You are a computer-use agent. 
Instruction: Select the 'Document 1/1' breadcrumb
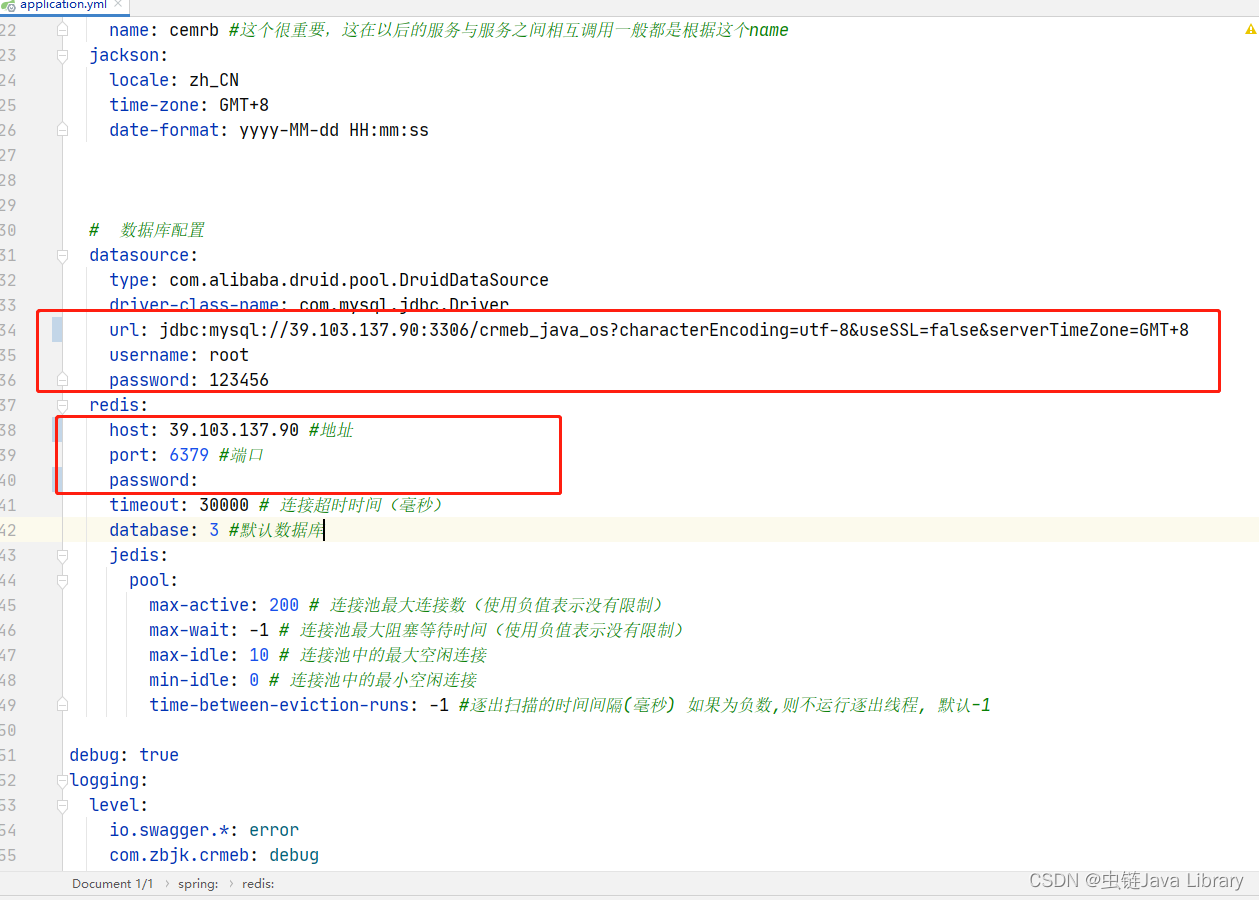click(x=112, y=884)
